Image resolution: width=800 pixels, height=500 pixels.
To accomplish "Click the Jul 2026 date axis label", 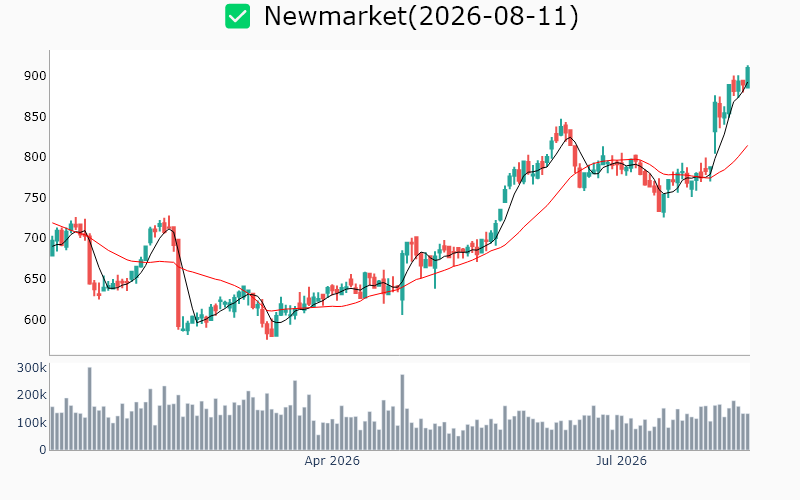I will (x=621, y=461).
